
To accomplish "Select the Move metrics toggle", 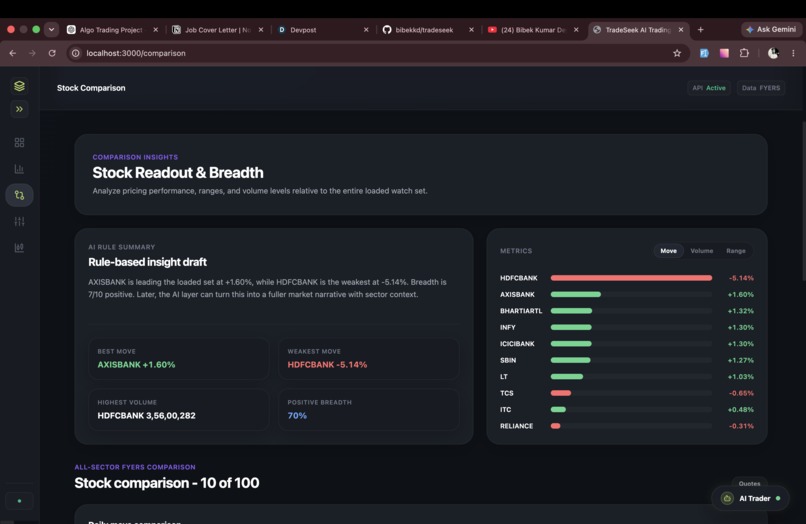I will (x=668, y=251).
